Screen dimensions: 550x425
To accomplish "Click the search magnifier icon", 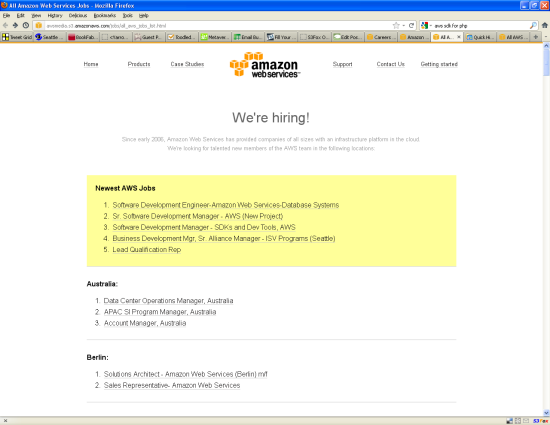I will pyautogui.click(x=533, y=25).
